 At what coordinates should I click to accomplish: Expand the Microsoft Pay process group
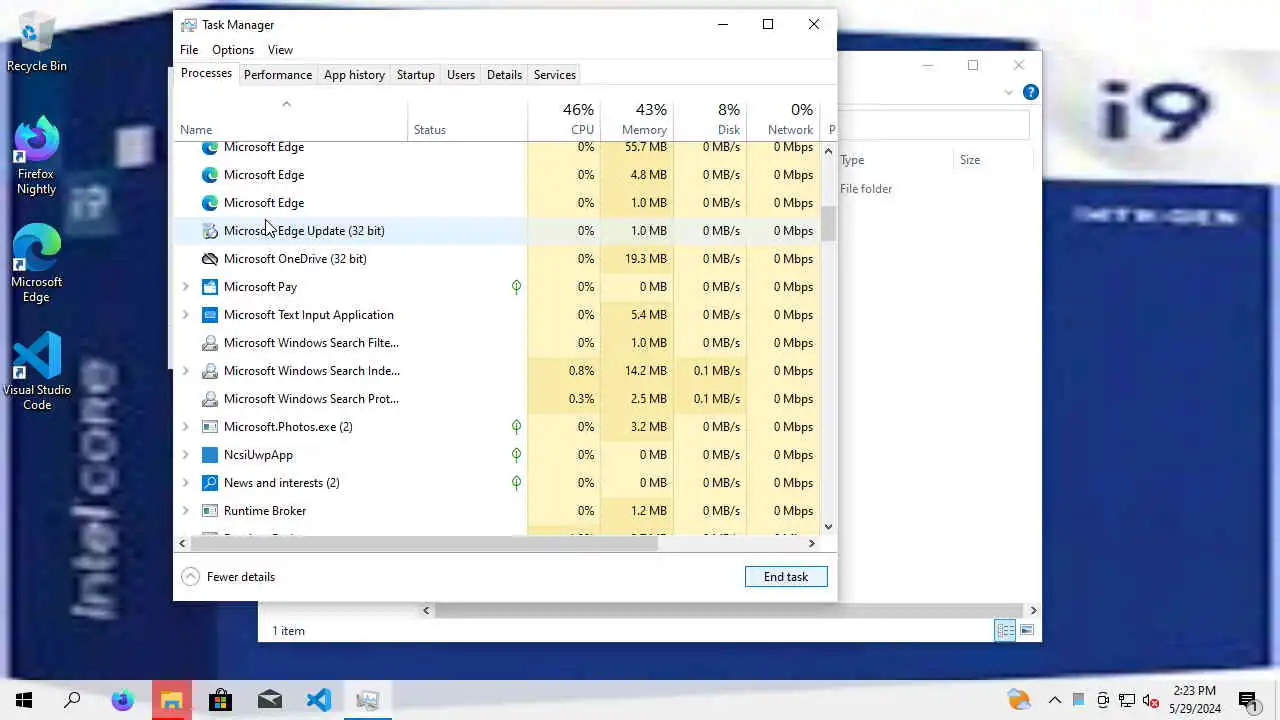click(x=185, y=287)
